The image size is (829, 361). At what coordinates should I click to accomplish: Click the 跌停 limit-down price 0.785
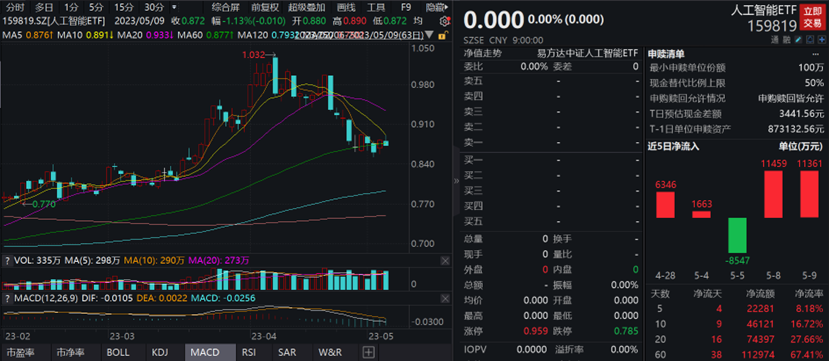627,331
